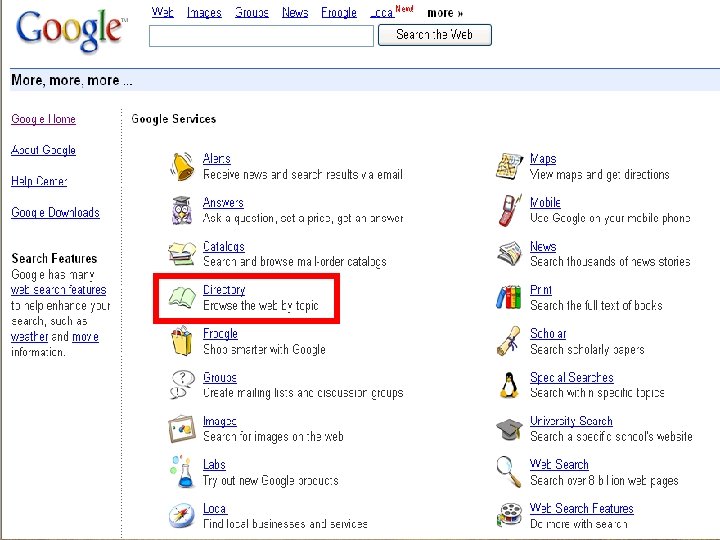
Task: Click the Directory open book icon
Action: pos(182,297)
